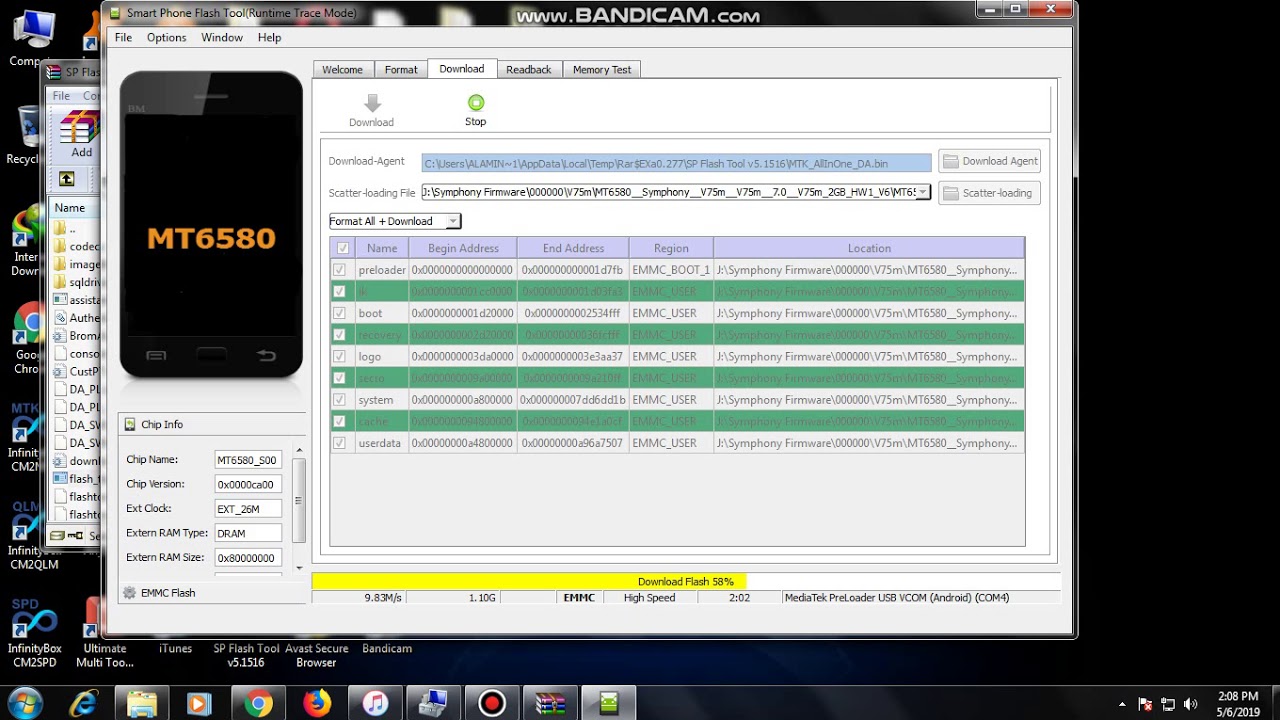
Task: Open the Windows Start button
Action: (25, 703)
